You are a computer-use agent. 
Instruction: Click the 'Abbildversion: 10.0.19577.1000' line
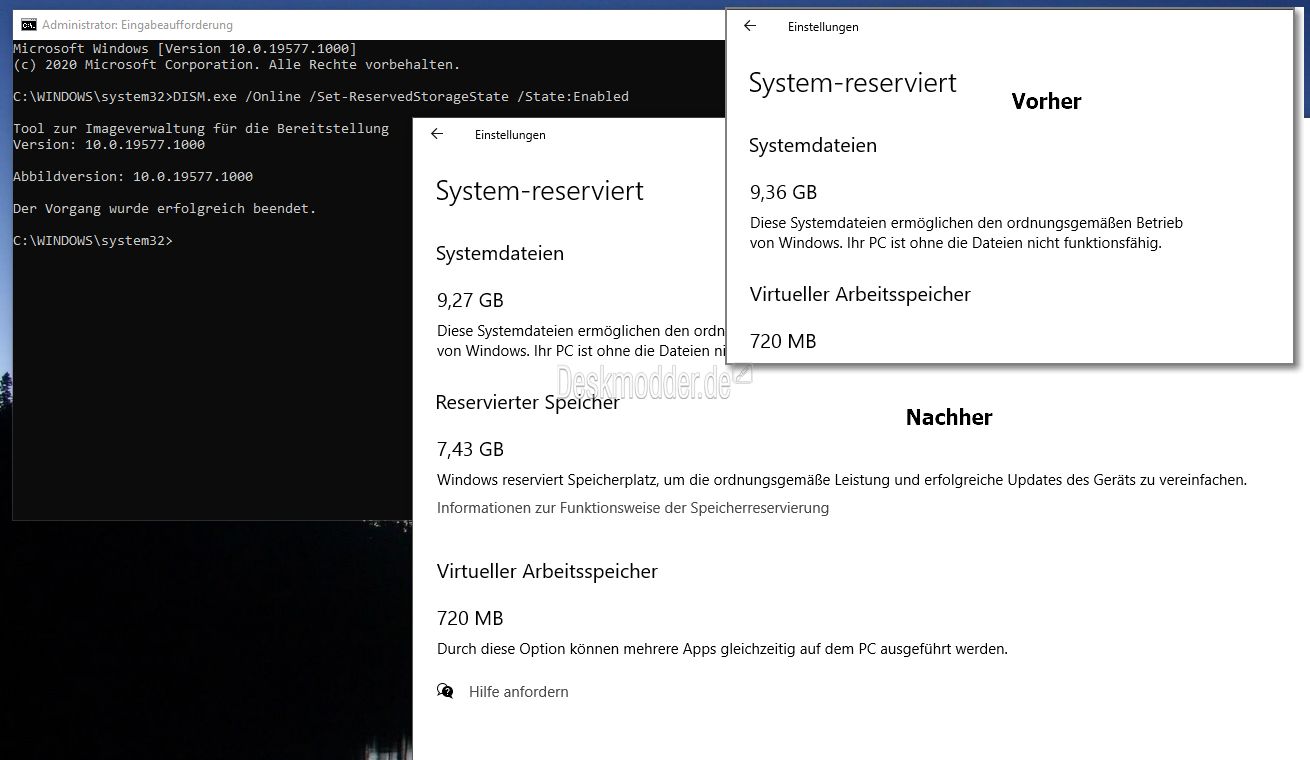point(133,177)
